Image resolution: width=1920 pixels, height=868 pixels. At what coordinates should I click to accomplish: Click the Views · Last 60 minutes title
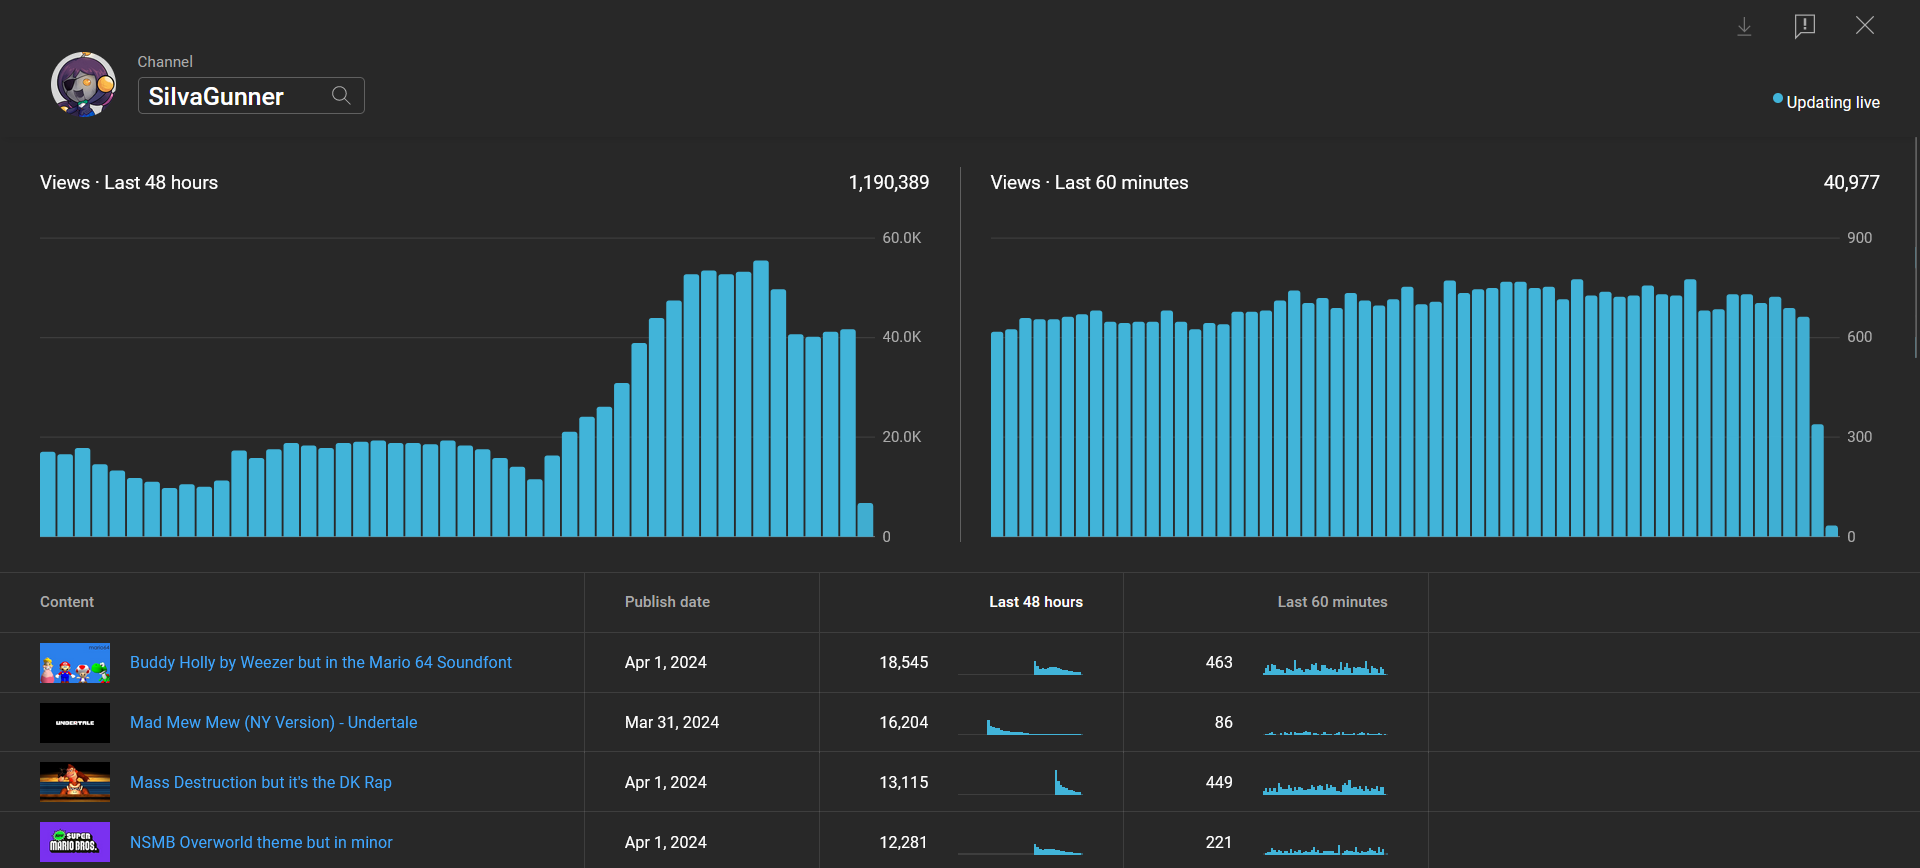pos(1089,183)
